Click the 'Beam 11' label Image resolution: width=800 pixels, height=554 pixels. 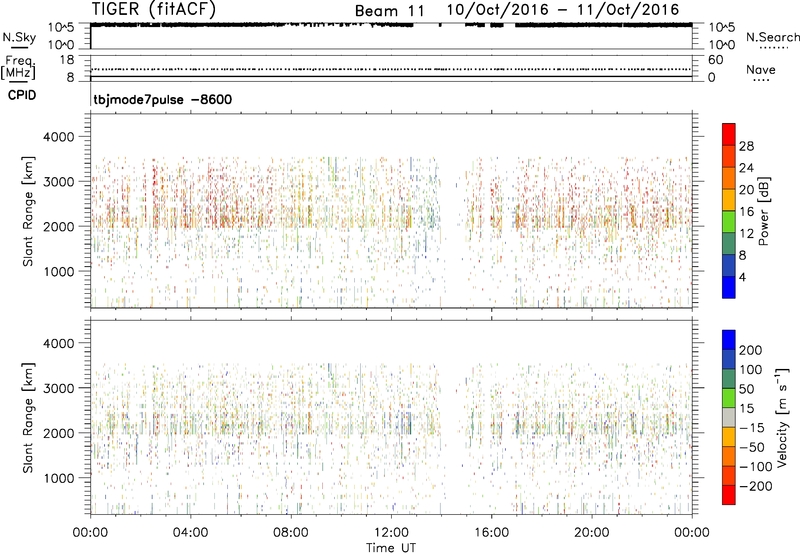[389, 11]
